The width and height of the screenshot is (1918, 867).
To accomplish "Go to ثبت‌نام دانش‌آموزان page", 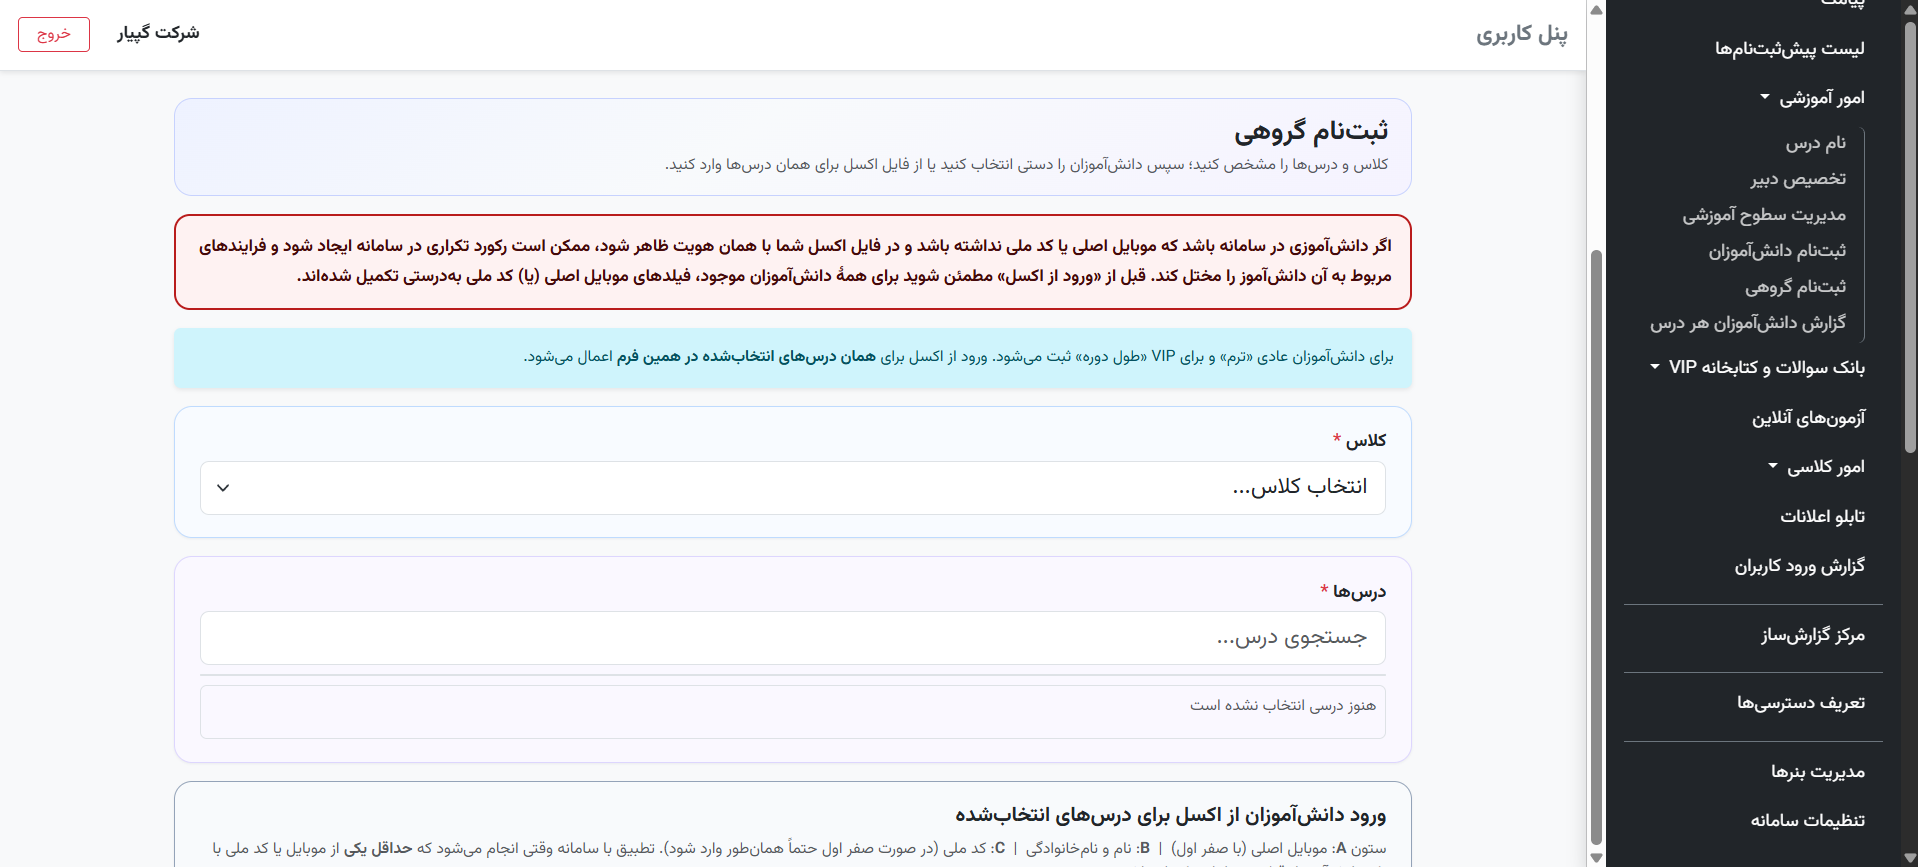I will [1777, 251].
